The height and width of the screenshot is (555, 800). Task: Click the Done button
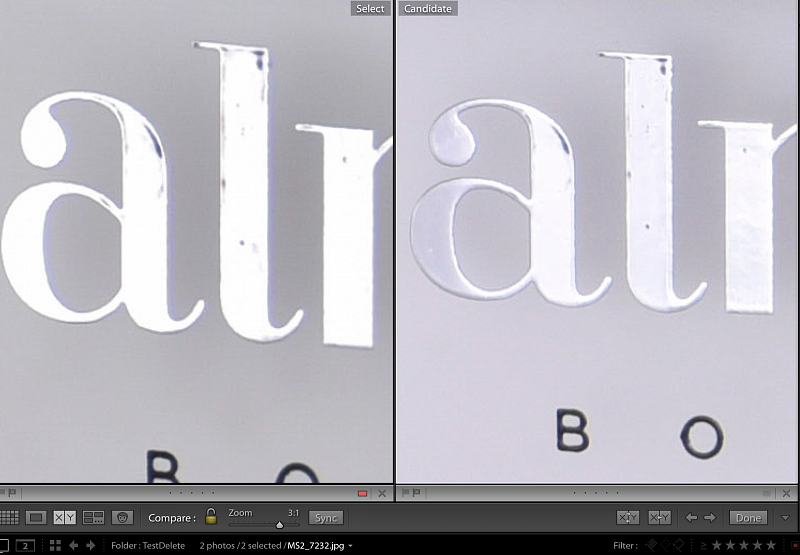(x=748, y=517)
